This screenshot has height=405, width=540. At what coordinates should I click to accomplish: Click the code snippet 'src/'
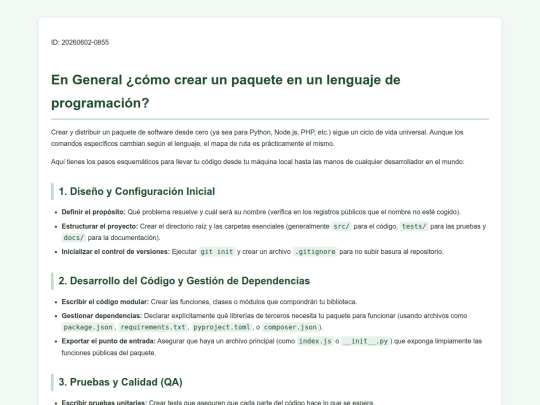click(x=342, y=227)
